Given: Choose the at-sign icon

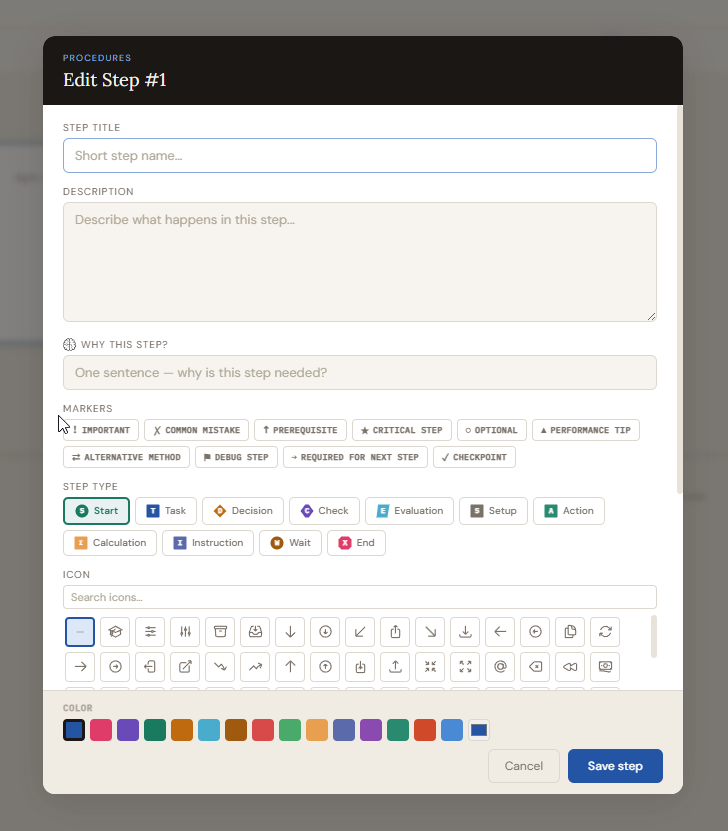Looking at the screenshot, I should pos(500,666).
